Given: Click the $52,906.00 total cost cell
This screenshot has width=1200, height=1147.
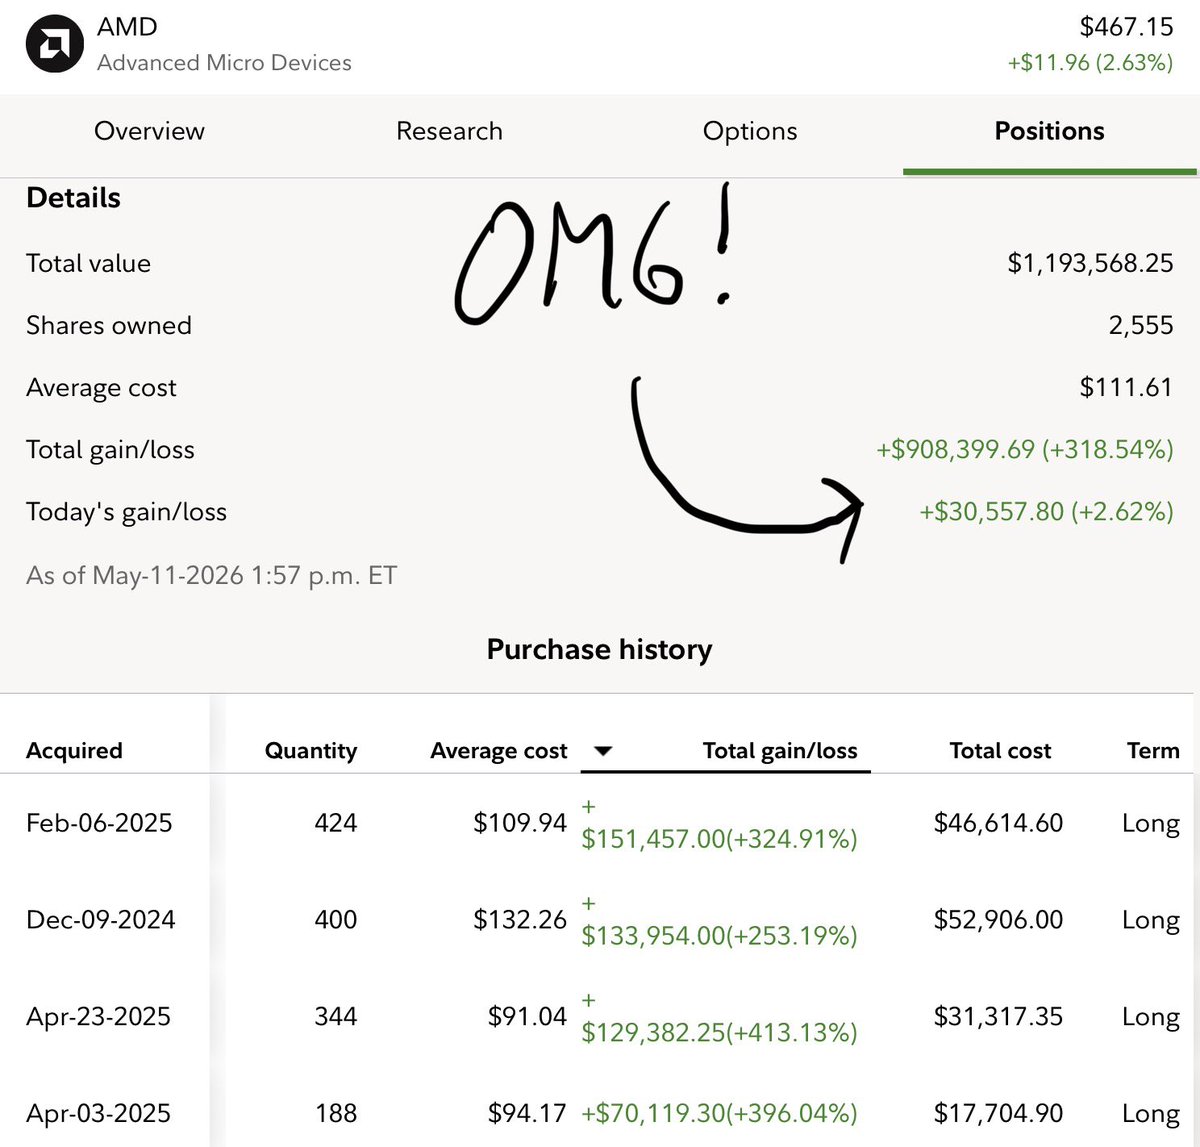Looking at the screenshot, I should (x=998, y=920).
